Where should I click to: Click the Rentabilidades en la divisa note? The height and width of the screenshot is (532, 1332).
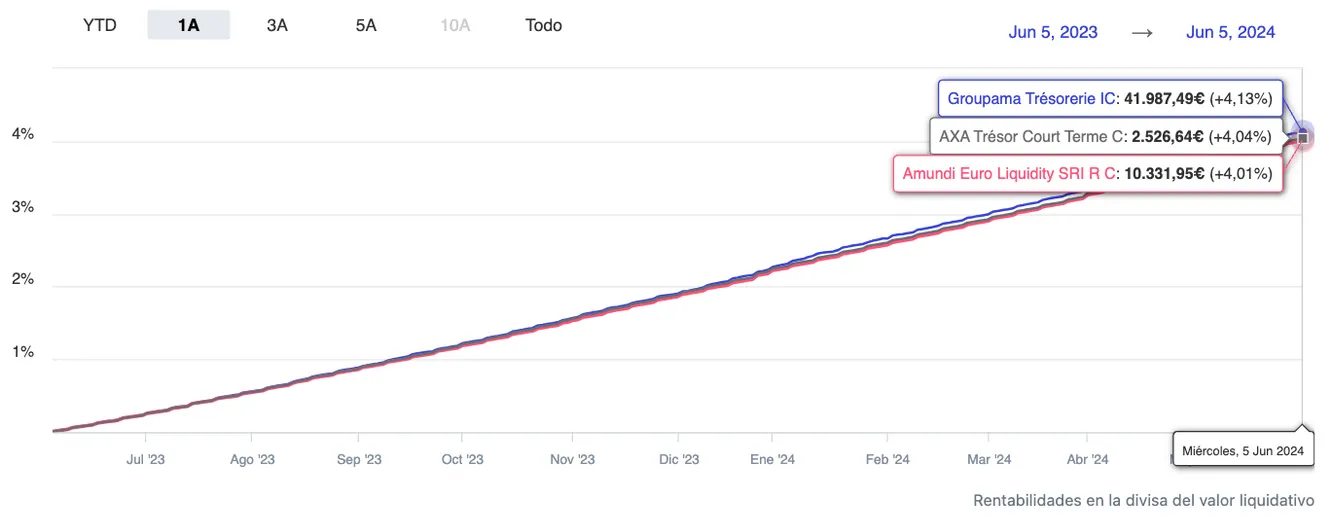coord(1143,500)
